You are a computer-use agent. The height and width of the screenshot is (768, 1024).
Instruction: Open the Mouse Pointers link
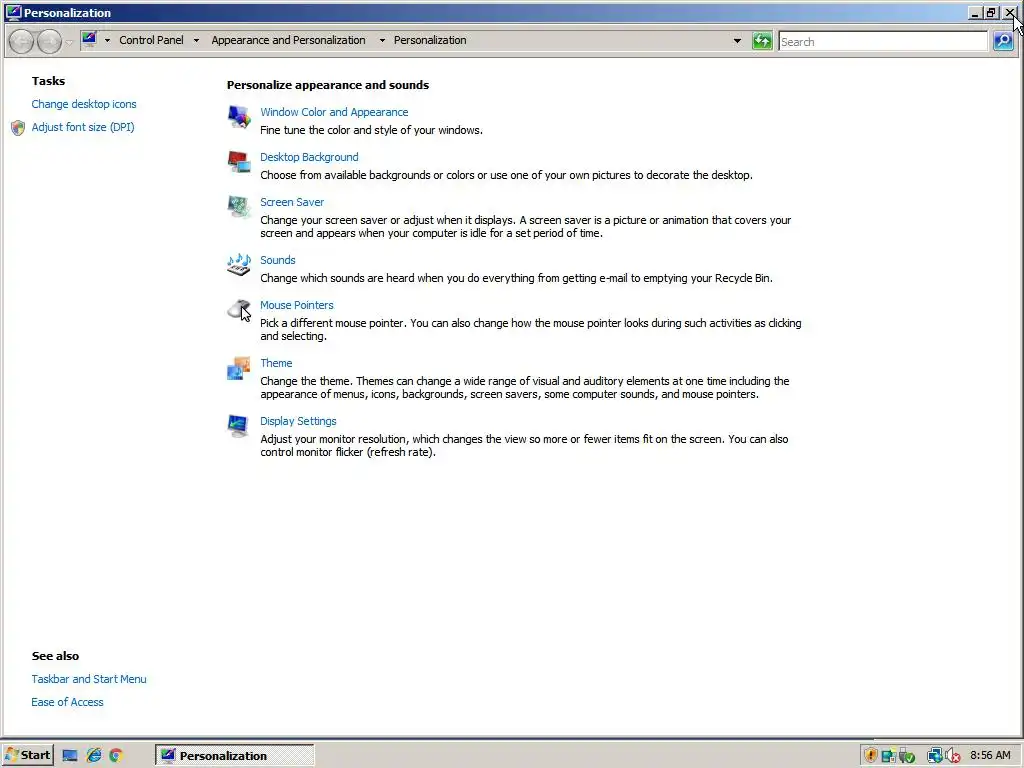coord(296,305)
